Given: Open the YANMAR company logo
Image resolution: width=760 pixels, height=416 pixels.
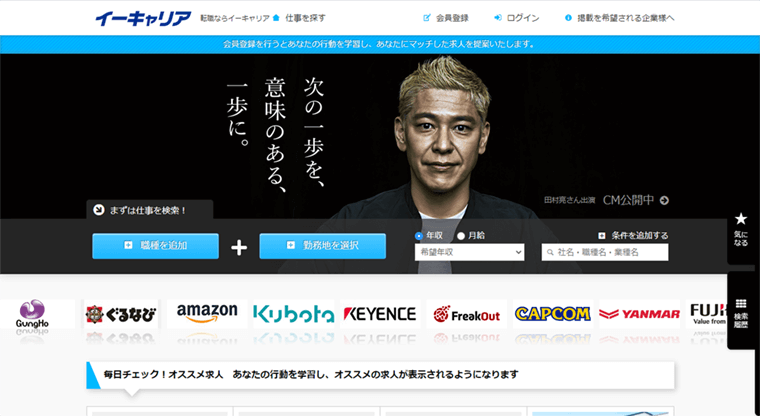Looking at the screenshot, I should pos(638,314).
